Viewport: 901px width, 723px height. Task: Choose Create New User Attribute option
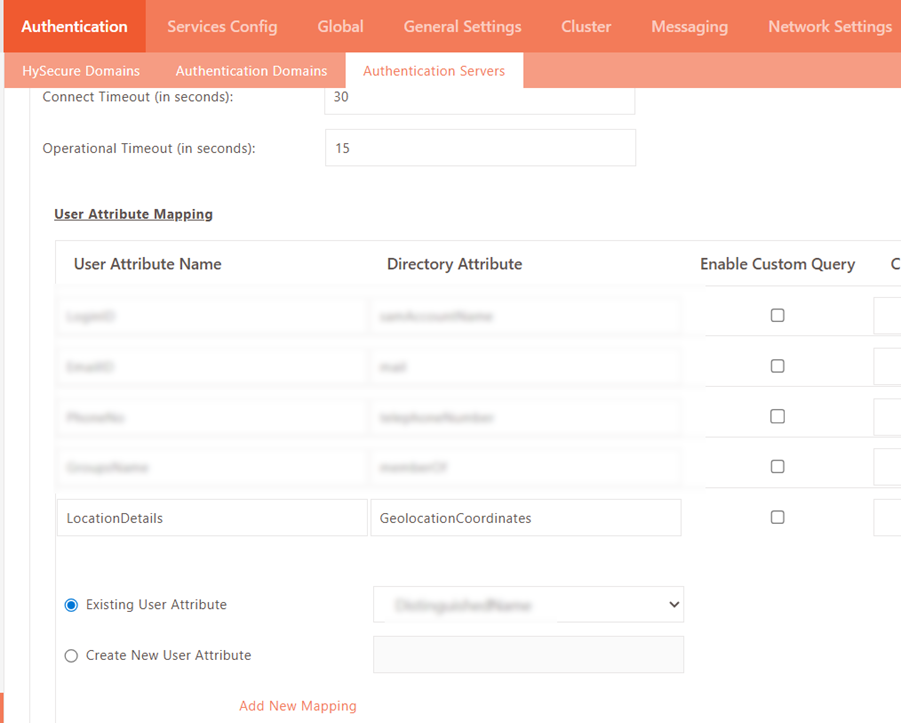71,656
